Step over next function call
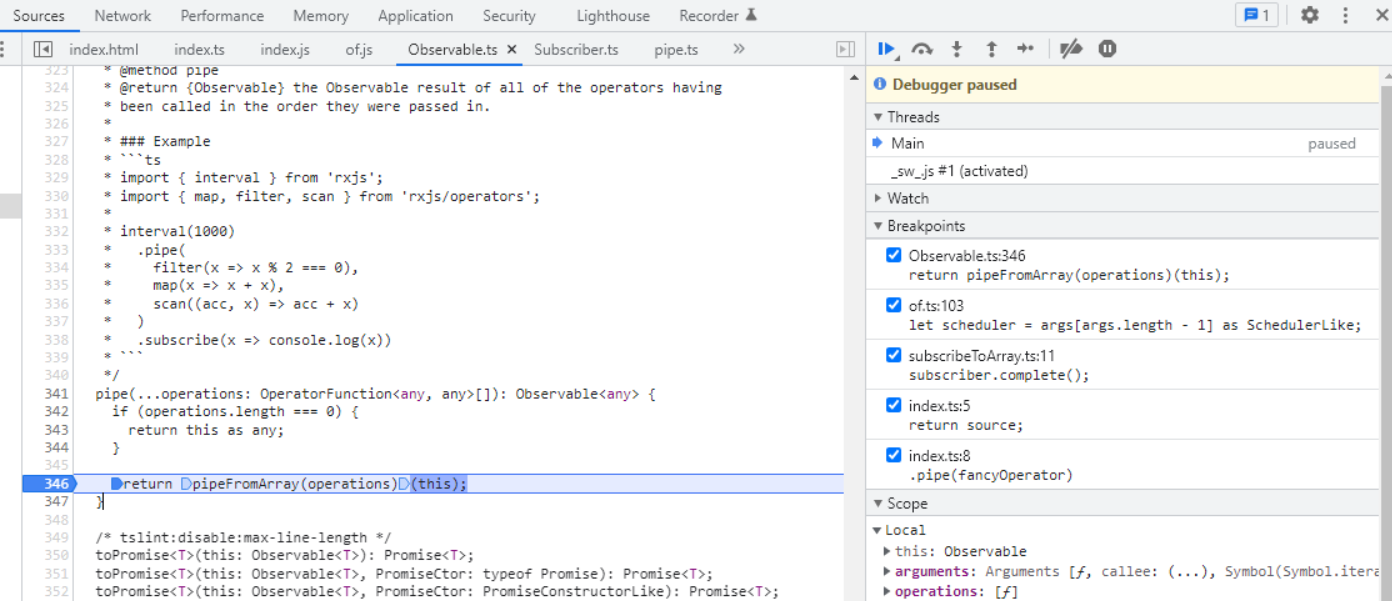1392x601 pixels. (922, 49)
